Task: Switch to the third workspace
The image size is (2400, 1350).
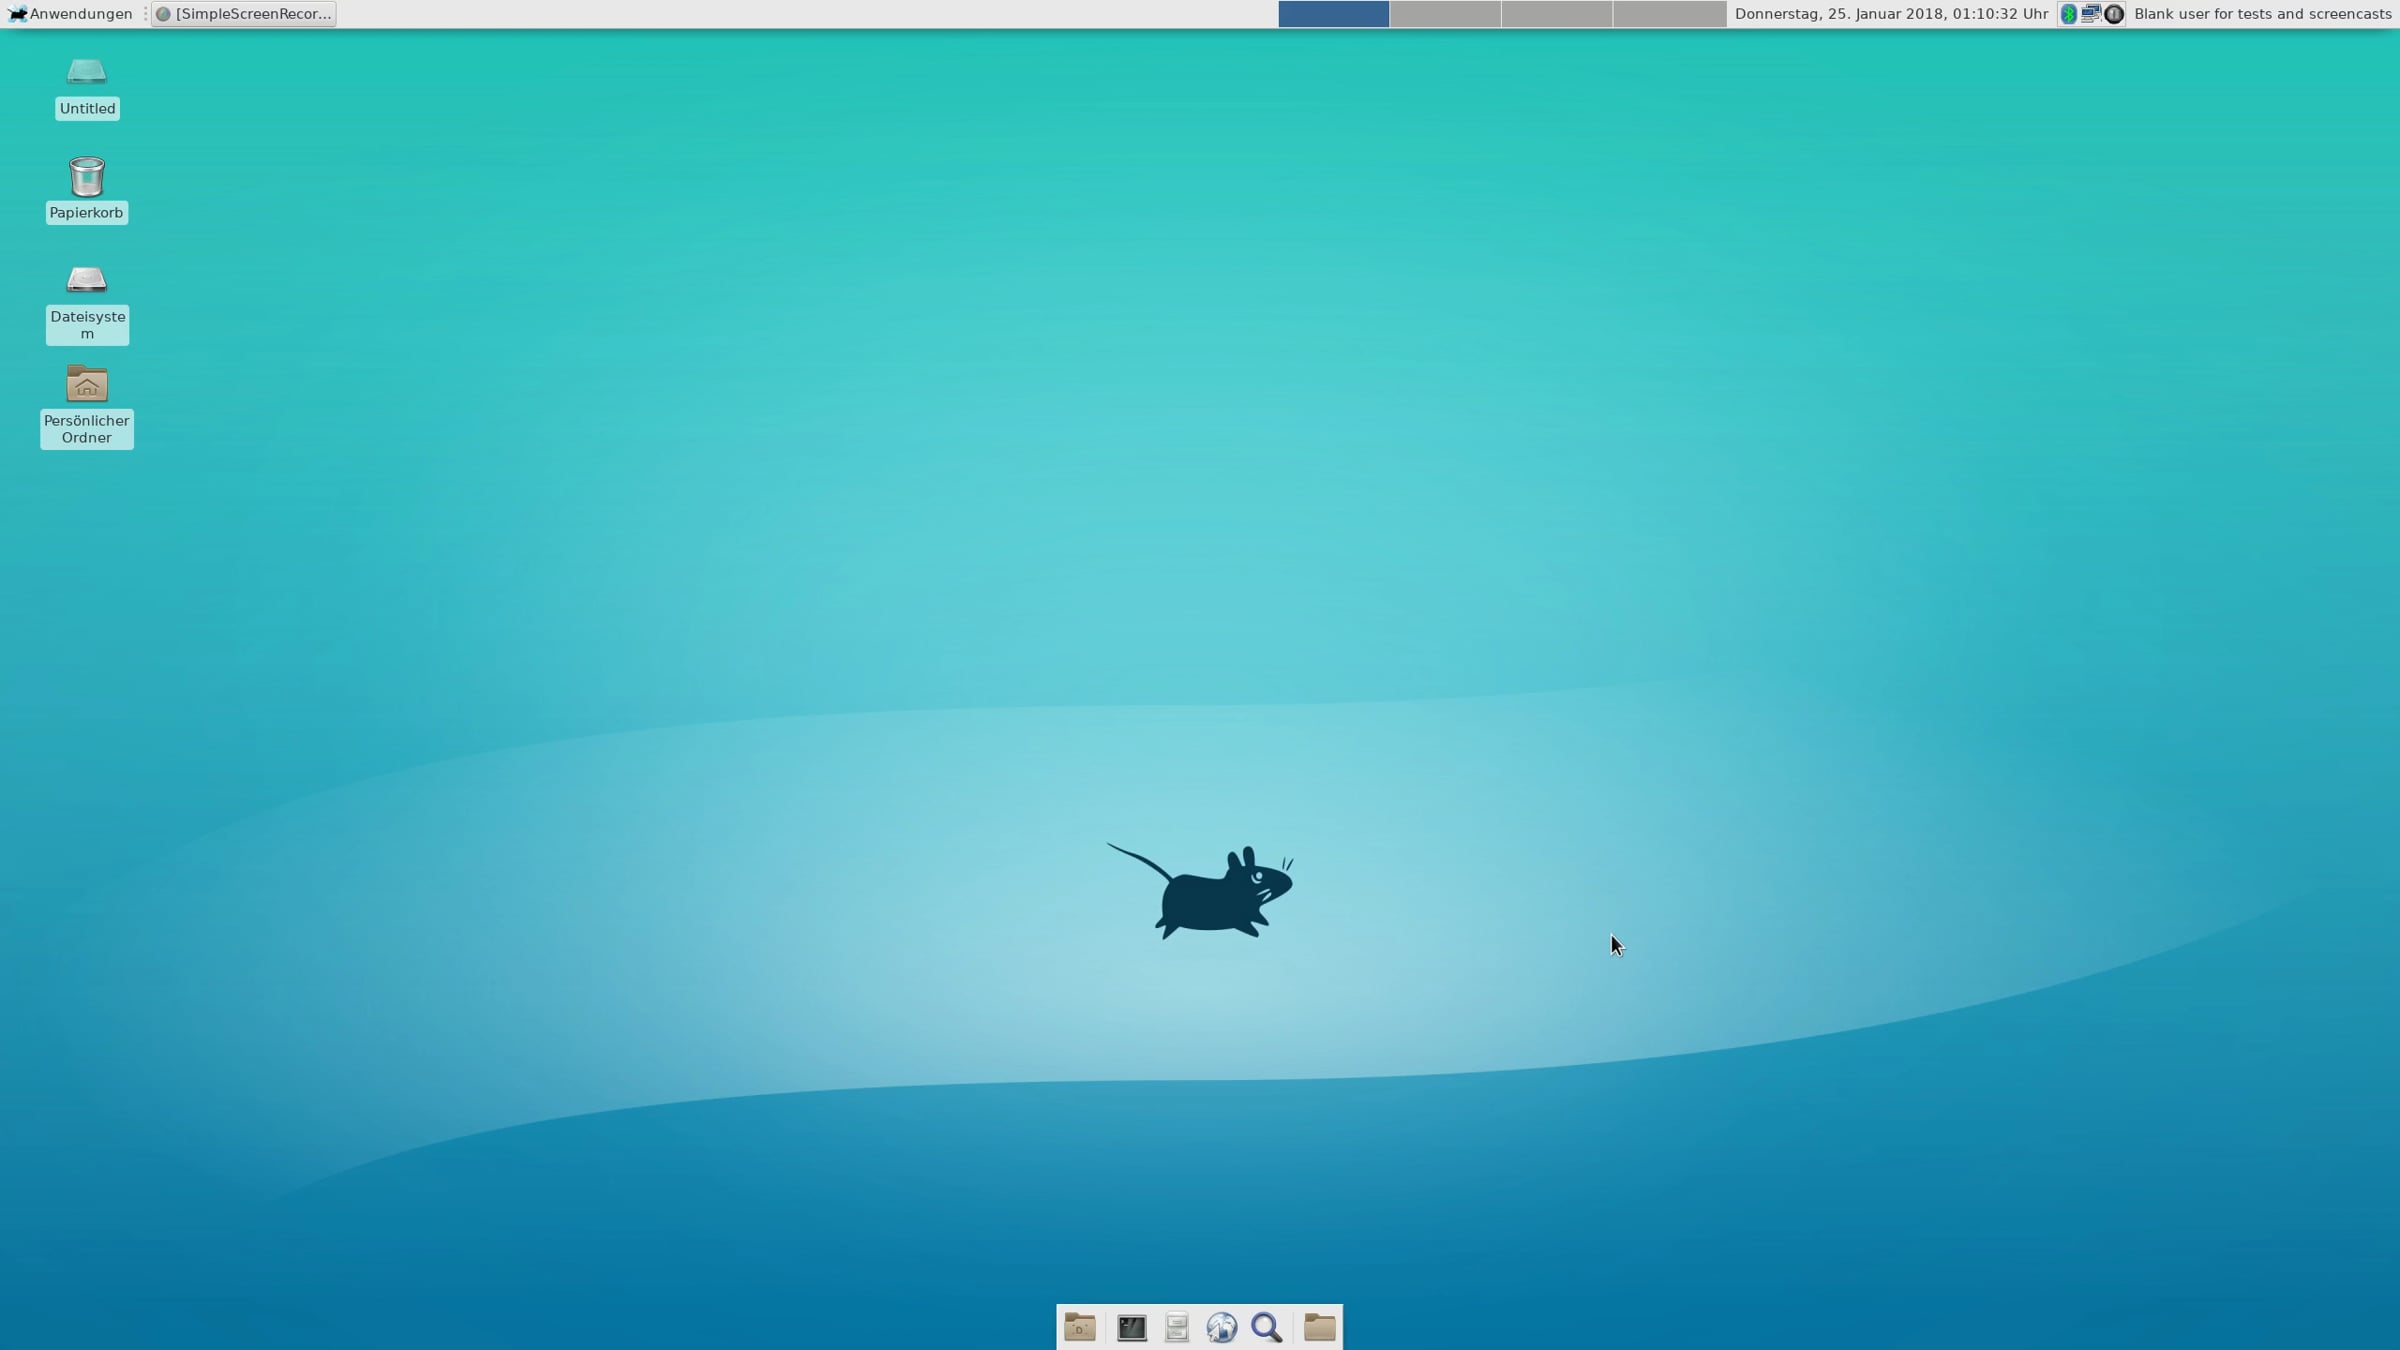Action: (x=1557, y=14)
